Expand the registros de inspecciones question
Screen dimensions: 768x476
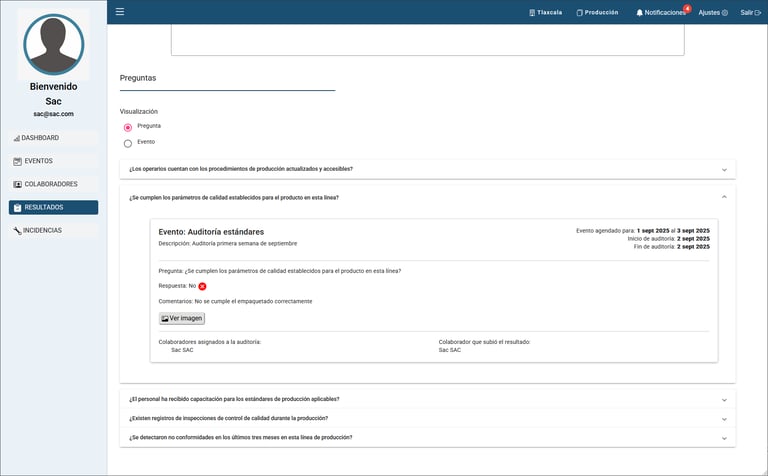(x=428, y=418)
